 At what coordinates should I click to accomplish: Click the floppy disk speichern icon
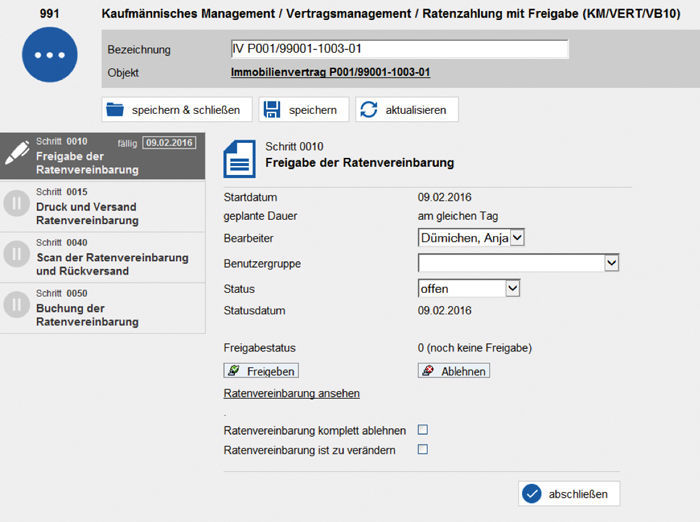click(x=271, y=109)
